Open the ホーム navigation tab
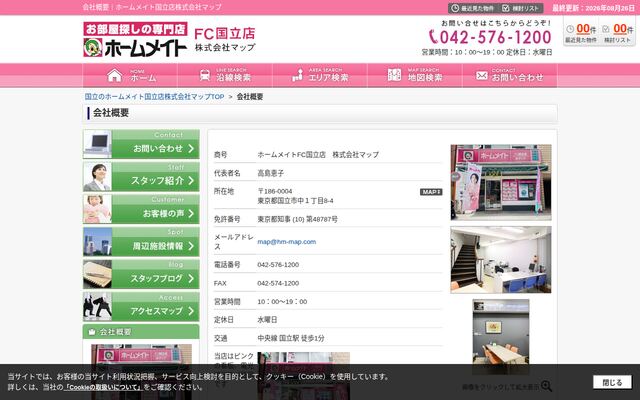The width and height of the screenshot is (640, 400). point(130,76)
